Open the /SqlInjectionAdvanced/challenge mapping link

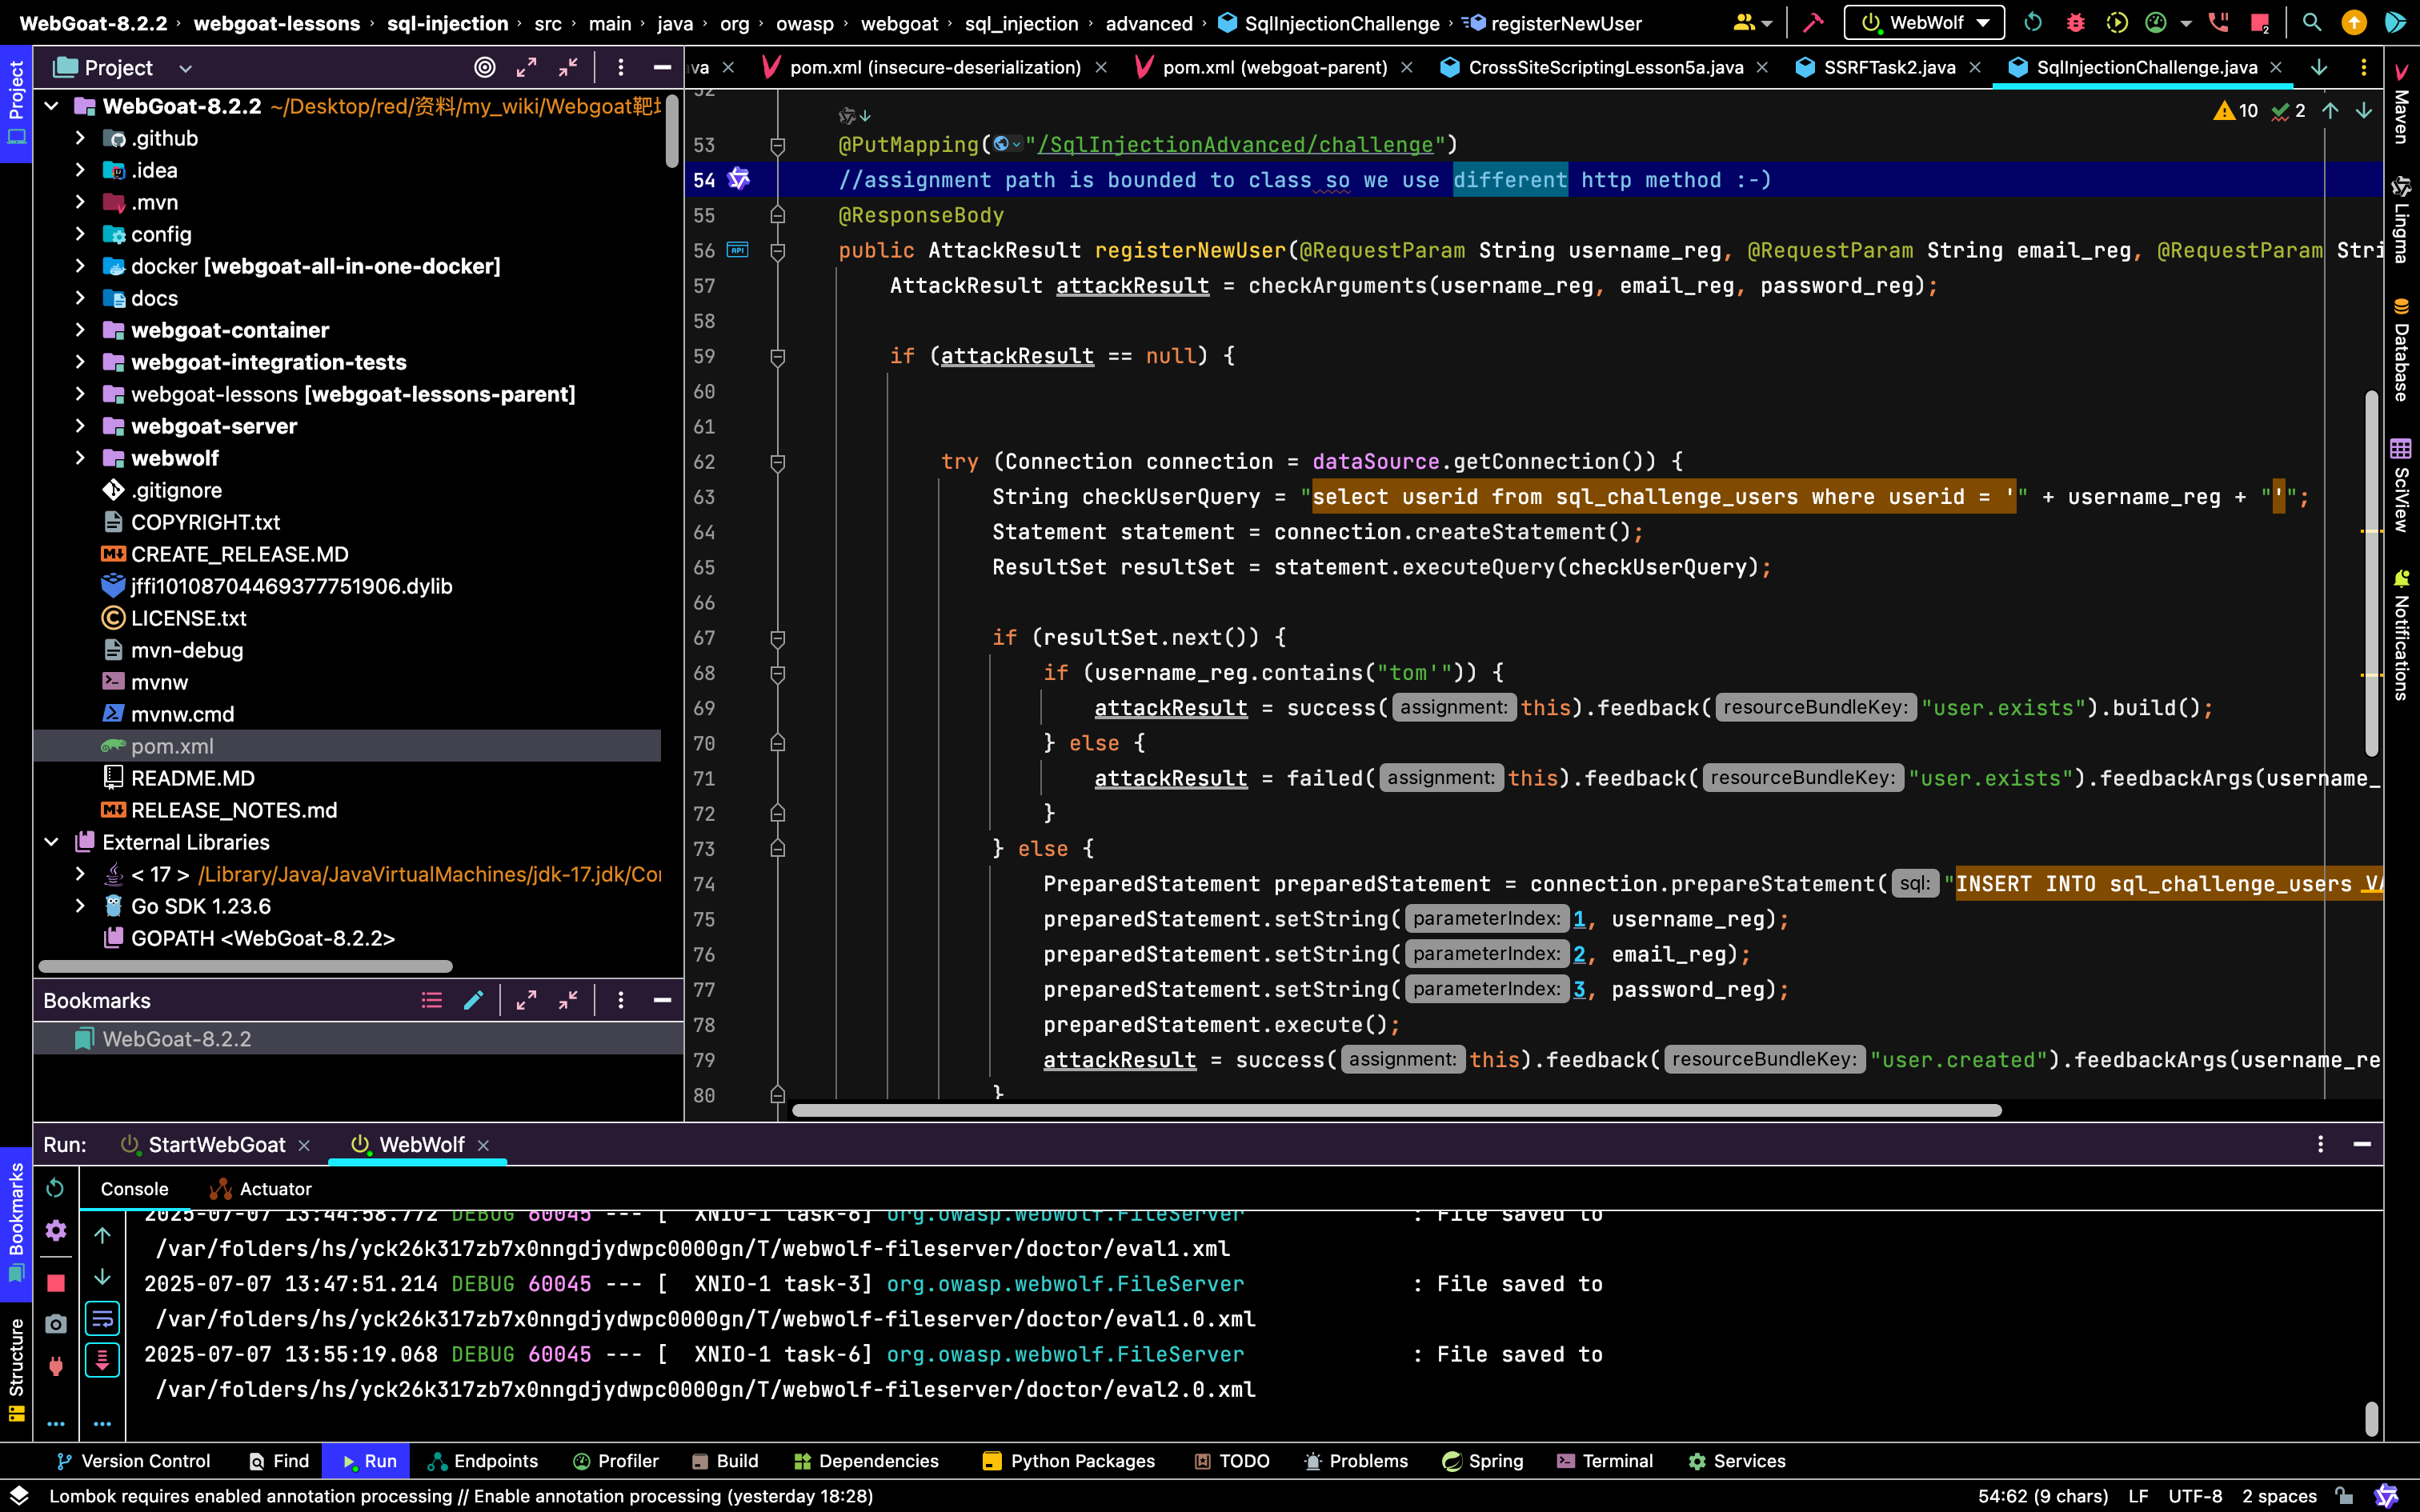1235,145
